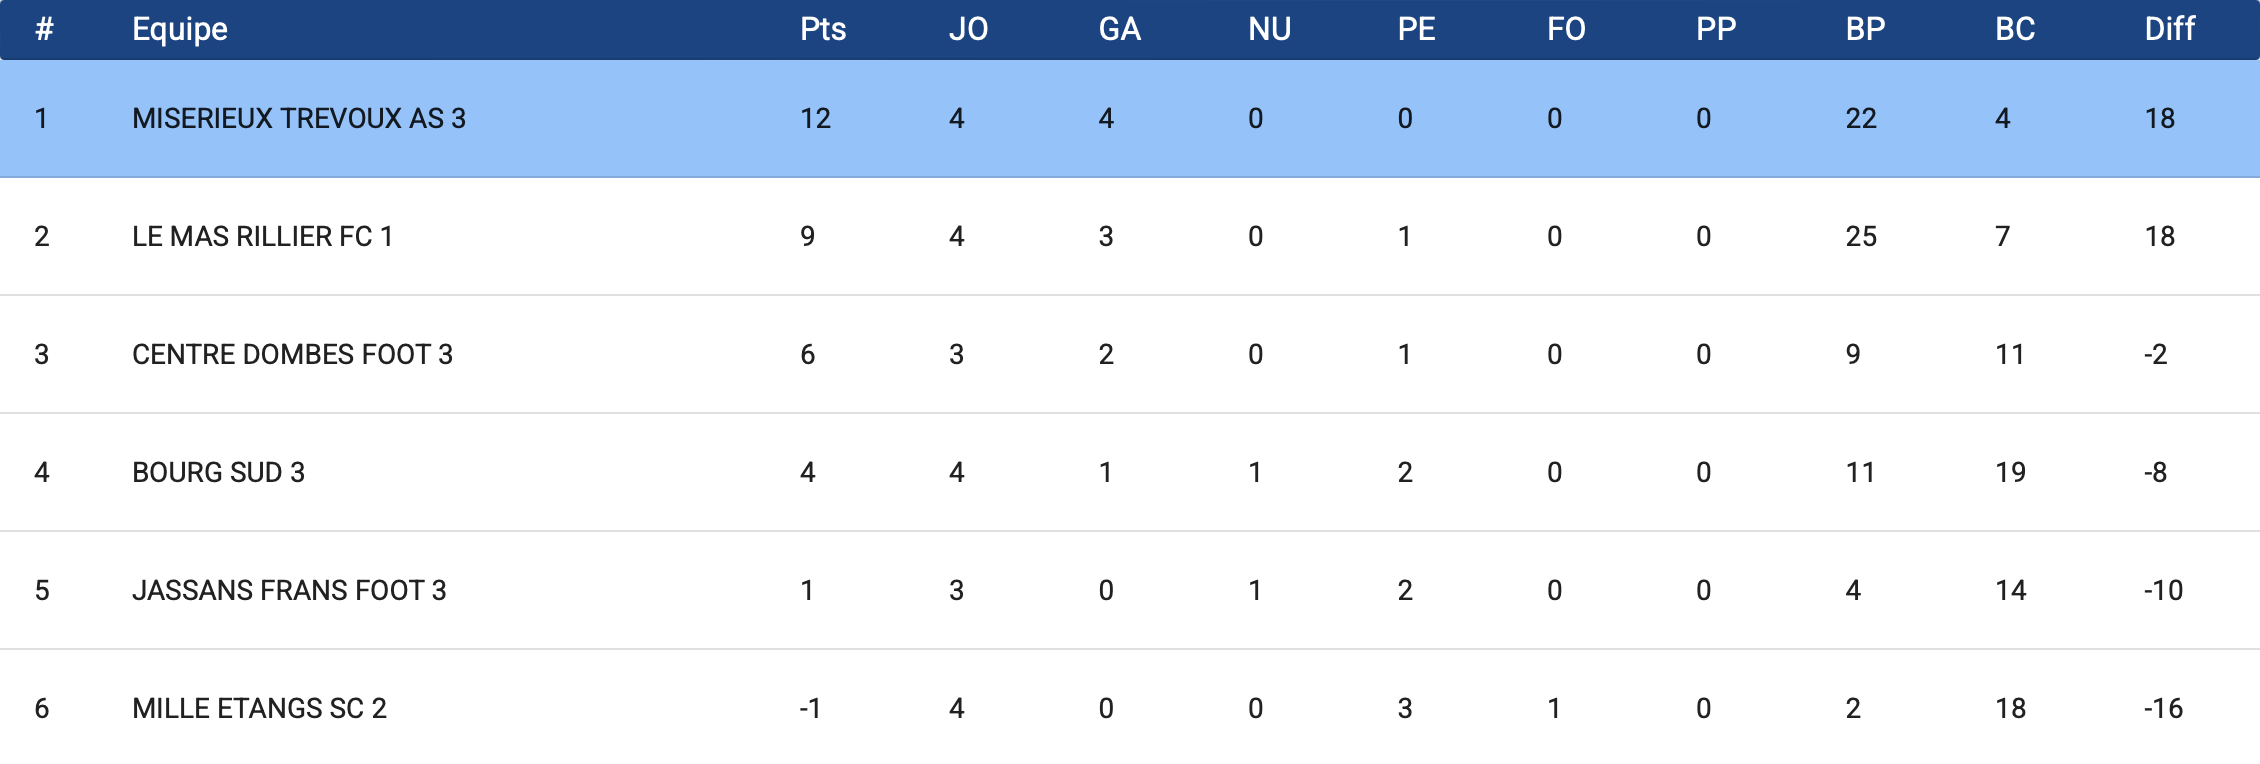Sort by the Pts column header

click(823, 29)
